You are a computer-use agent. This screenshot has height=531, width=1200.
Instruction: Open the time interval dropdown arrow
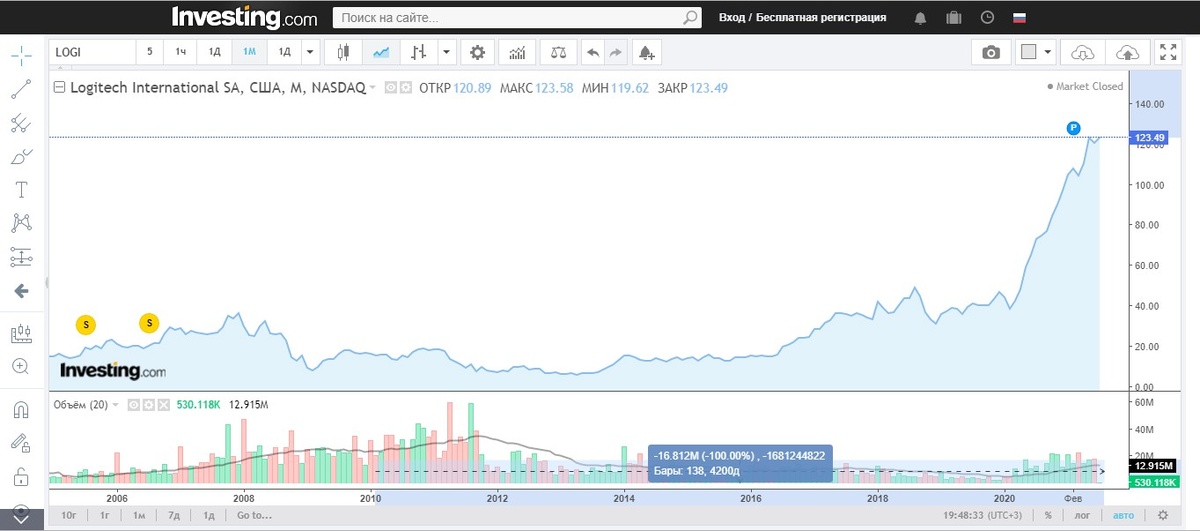click(310, 52)
